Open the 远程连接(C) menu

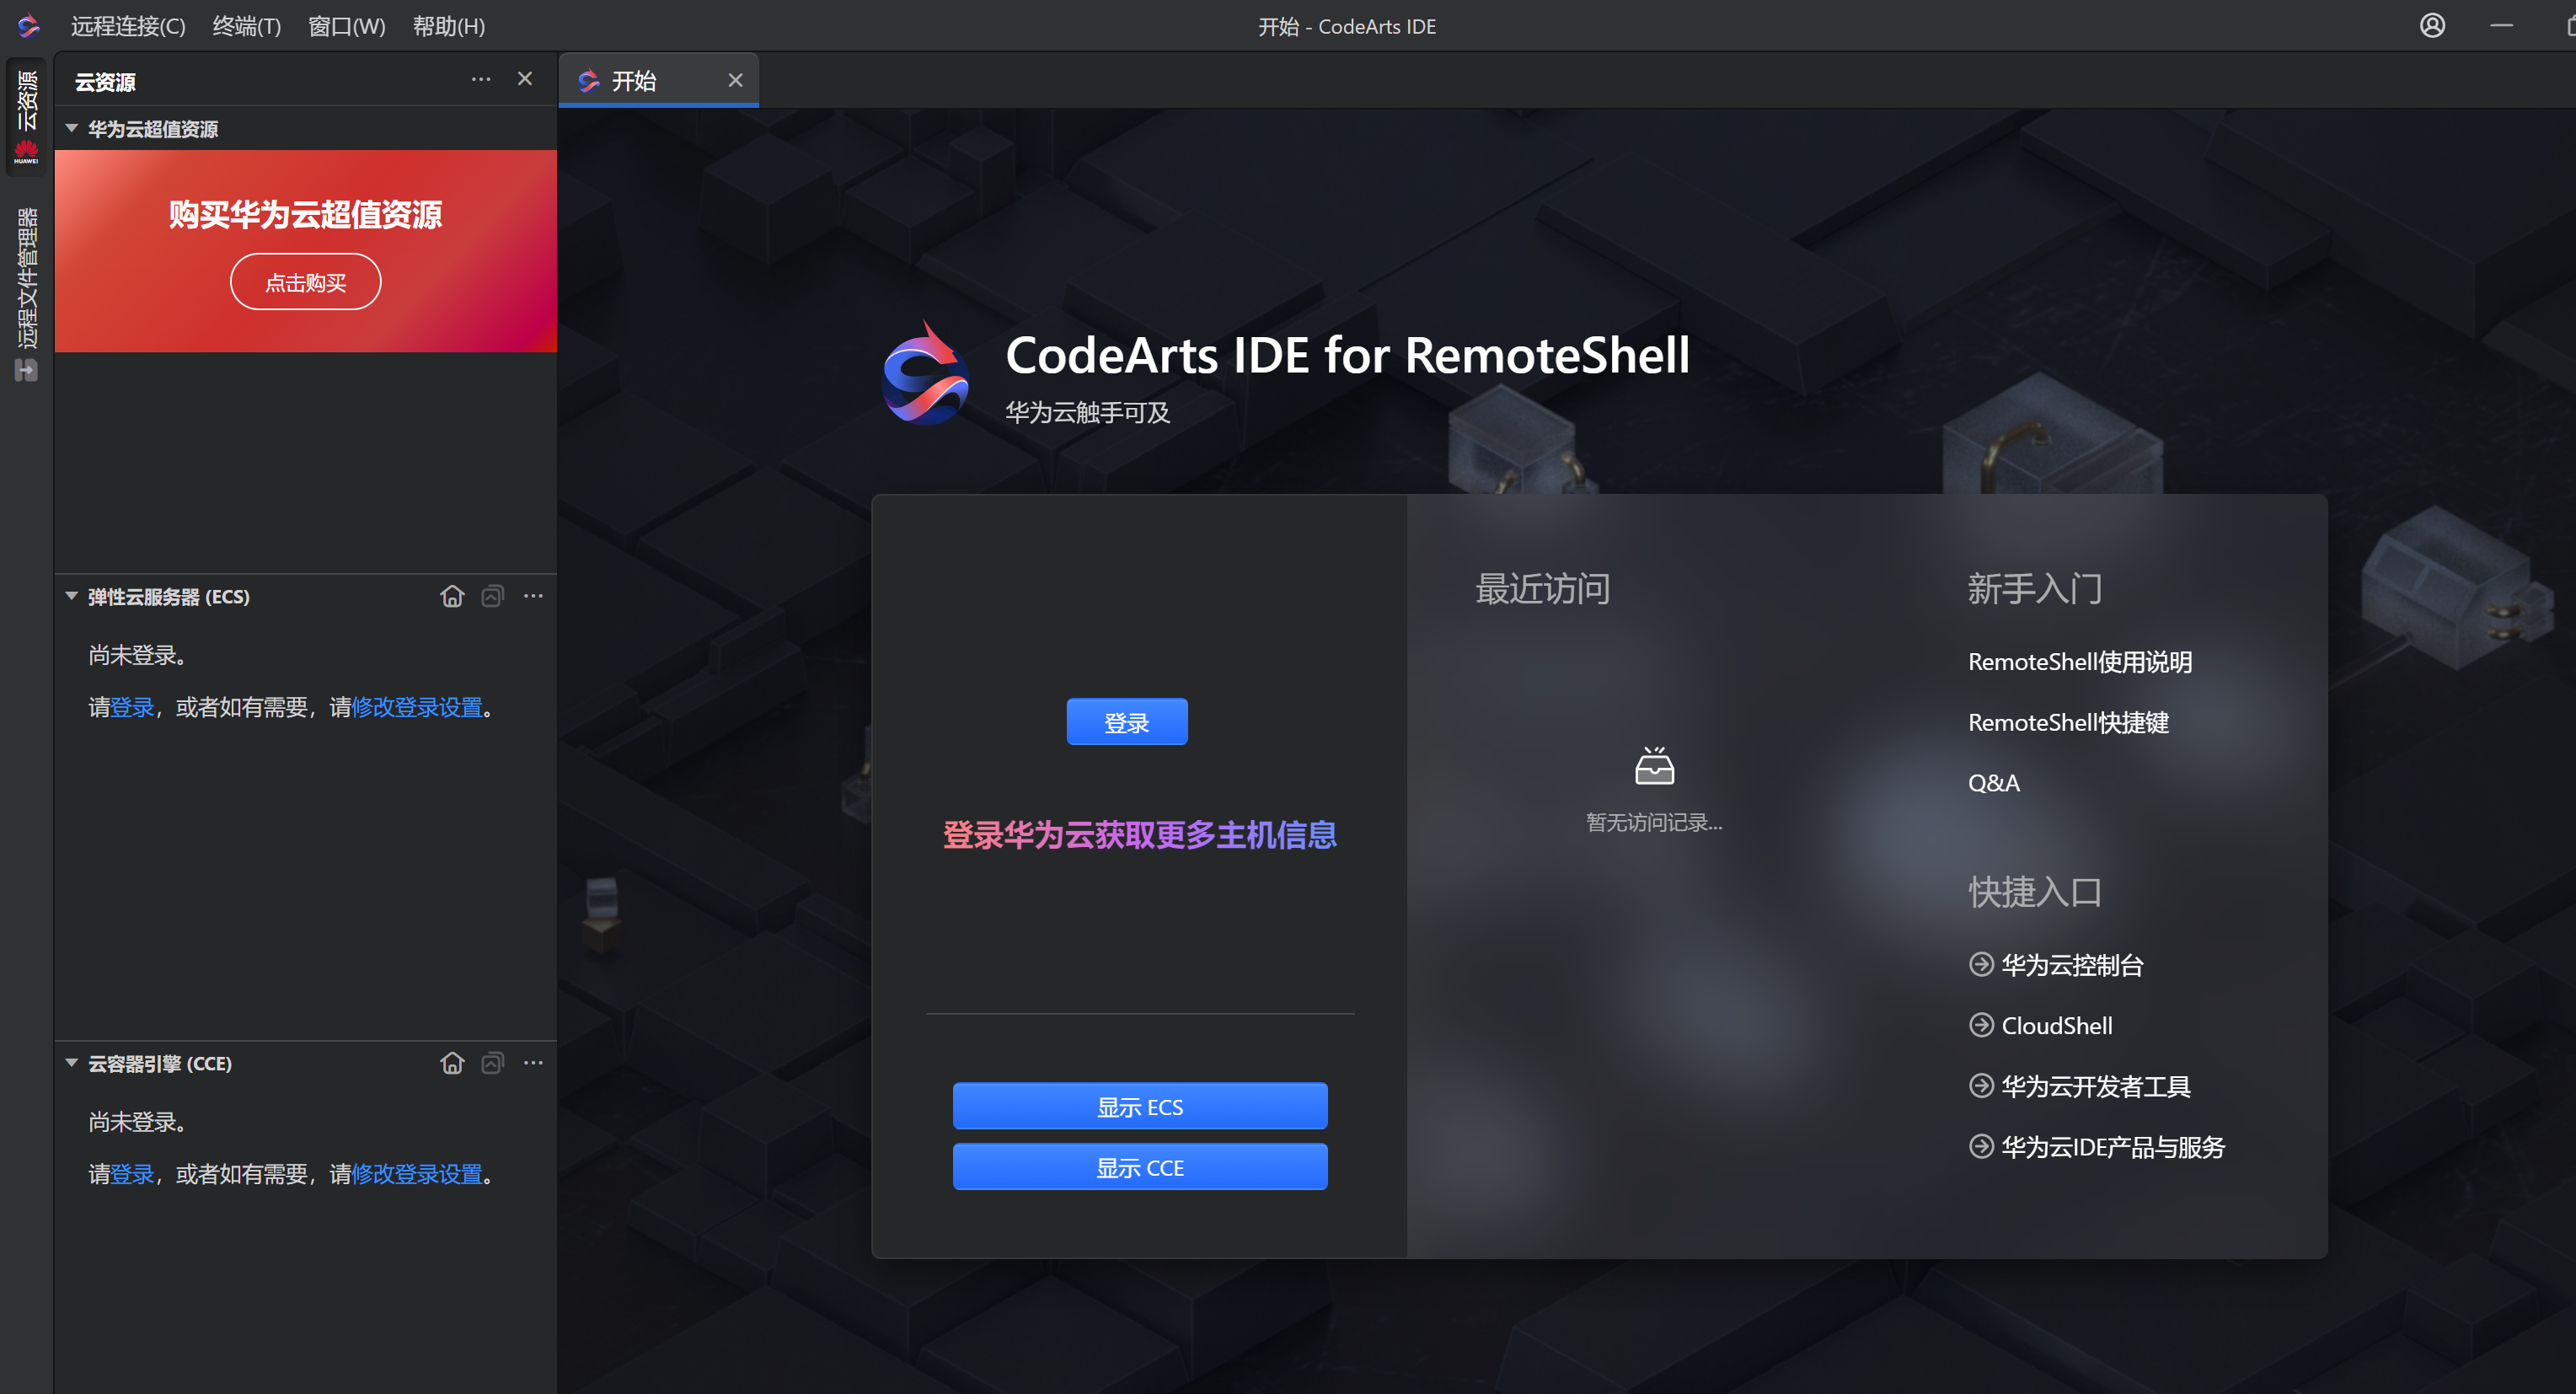(128, 26)
